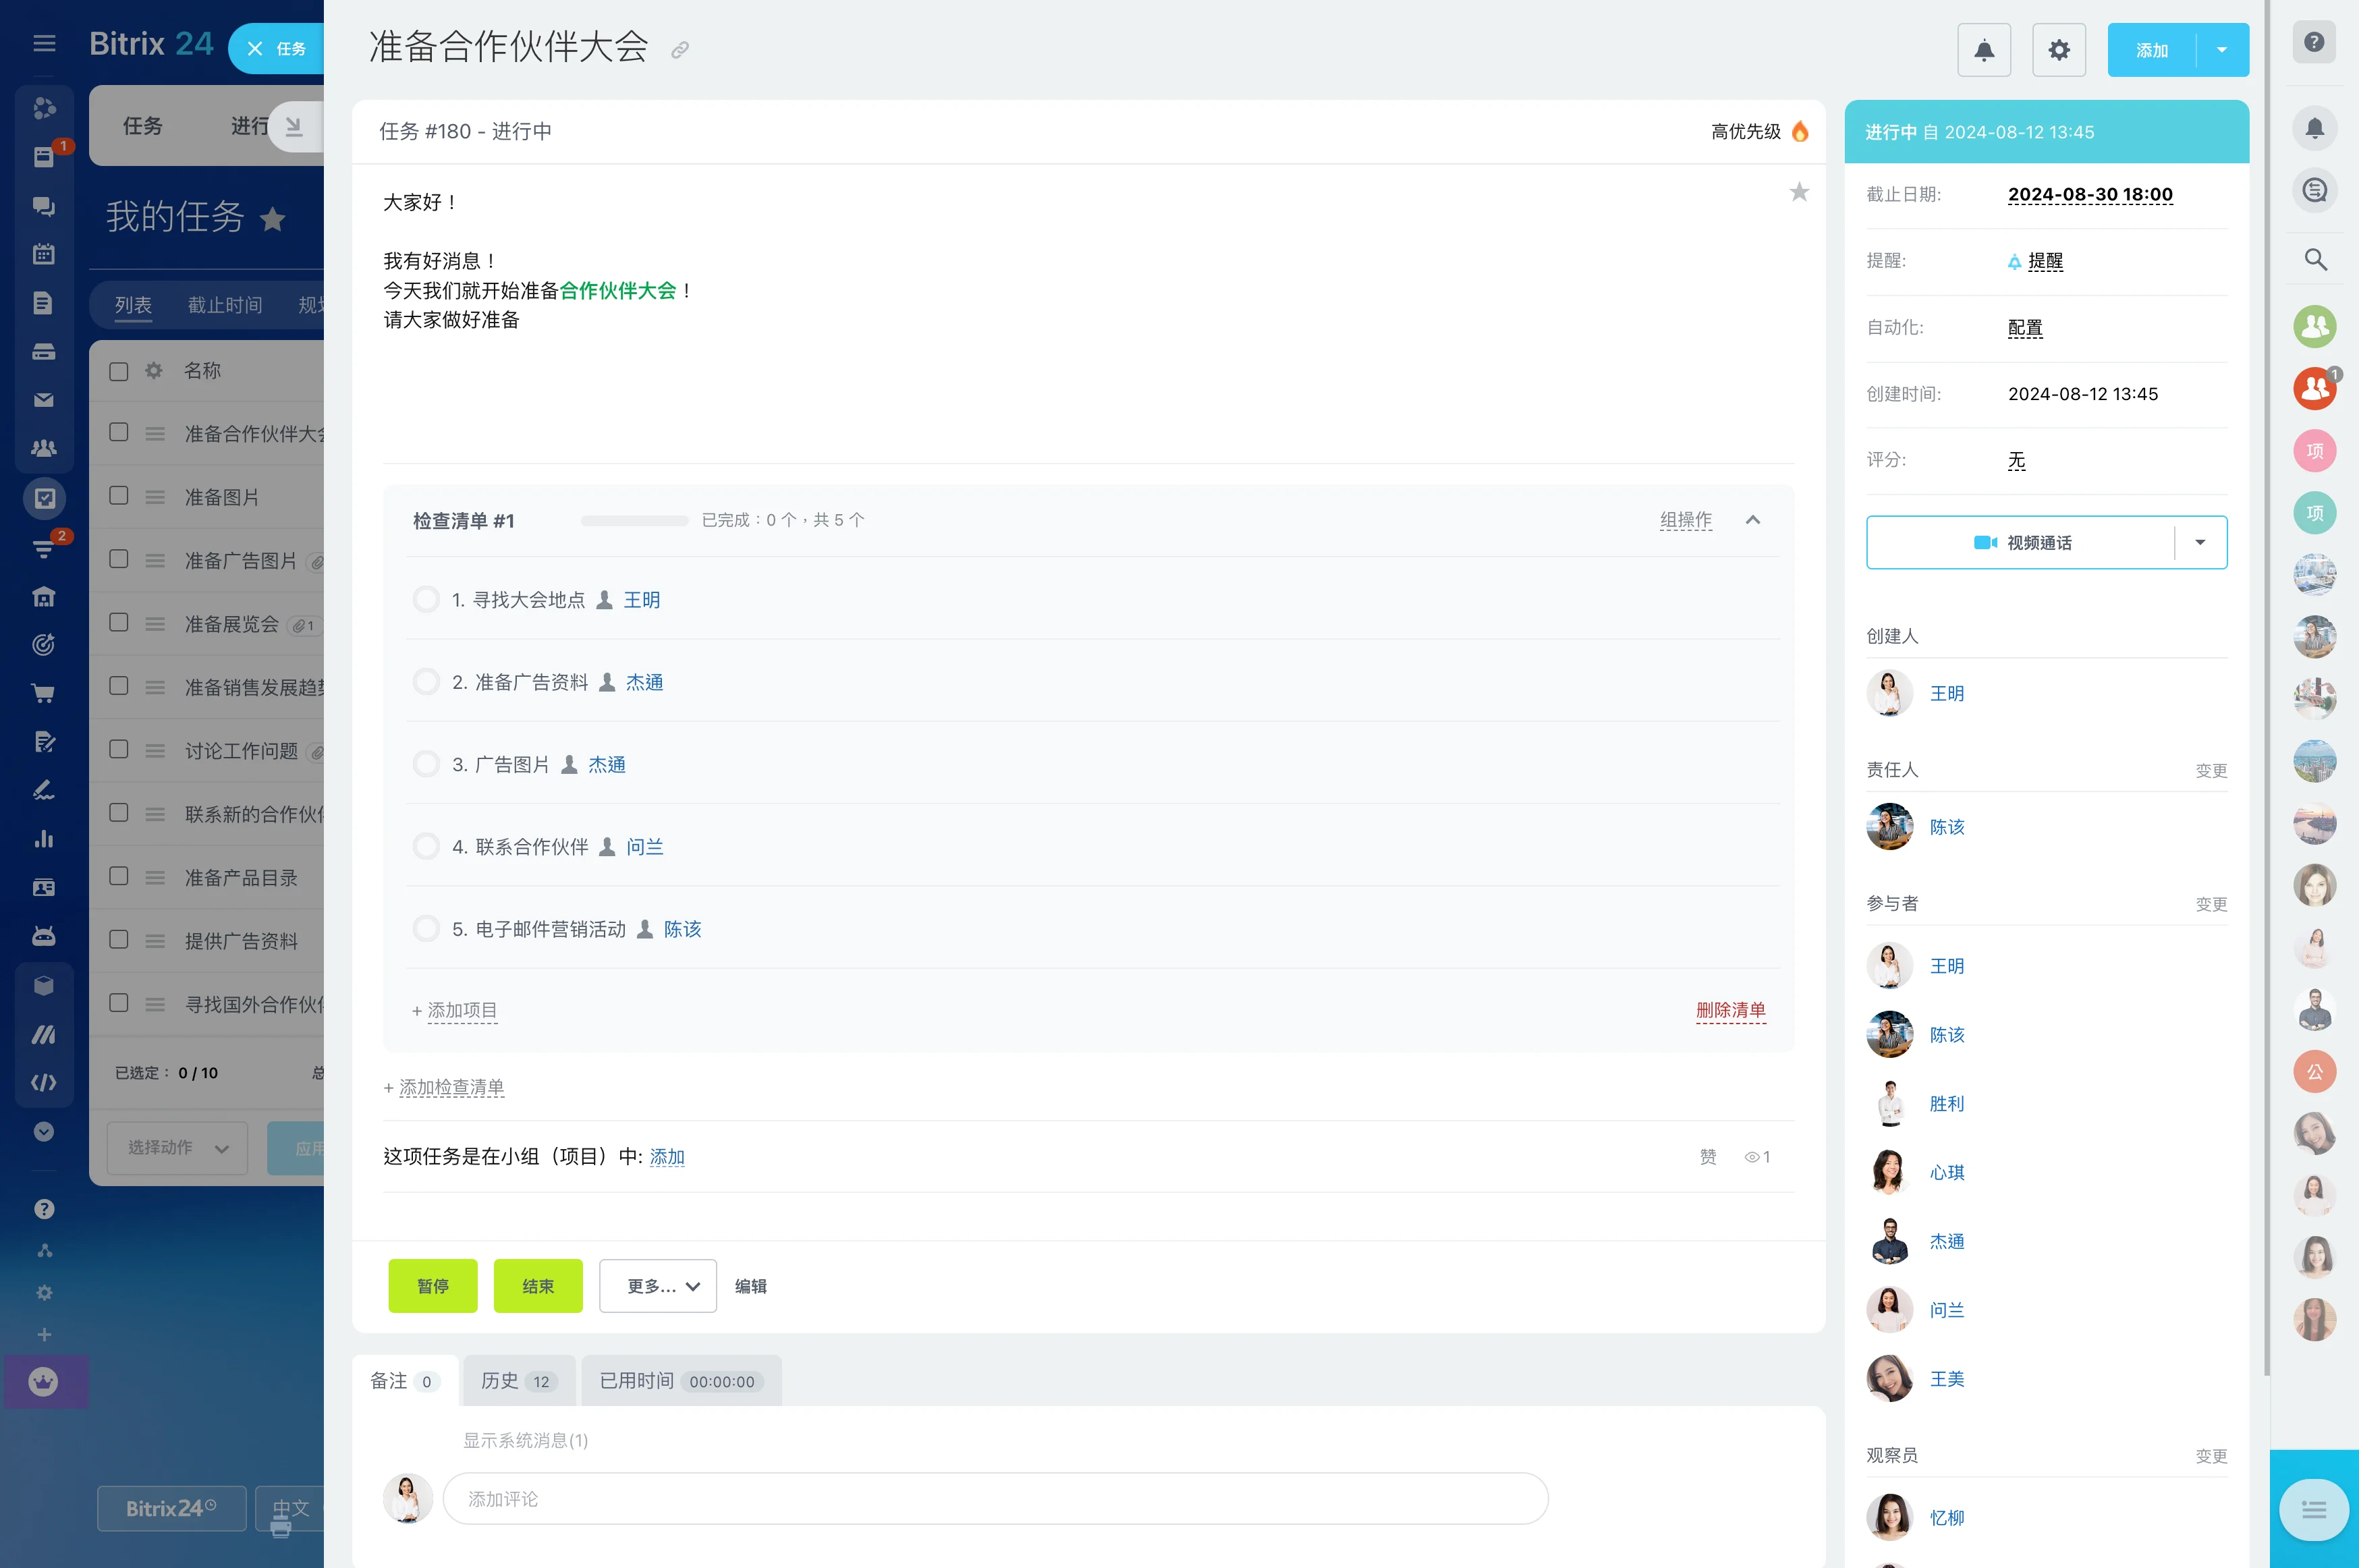Screen dimensions: 2359x1568
Task: Click 添加检查清单 link
Action: (451, 1087)
